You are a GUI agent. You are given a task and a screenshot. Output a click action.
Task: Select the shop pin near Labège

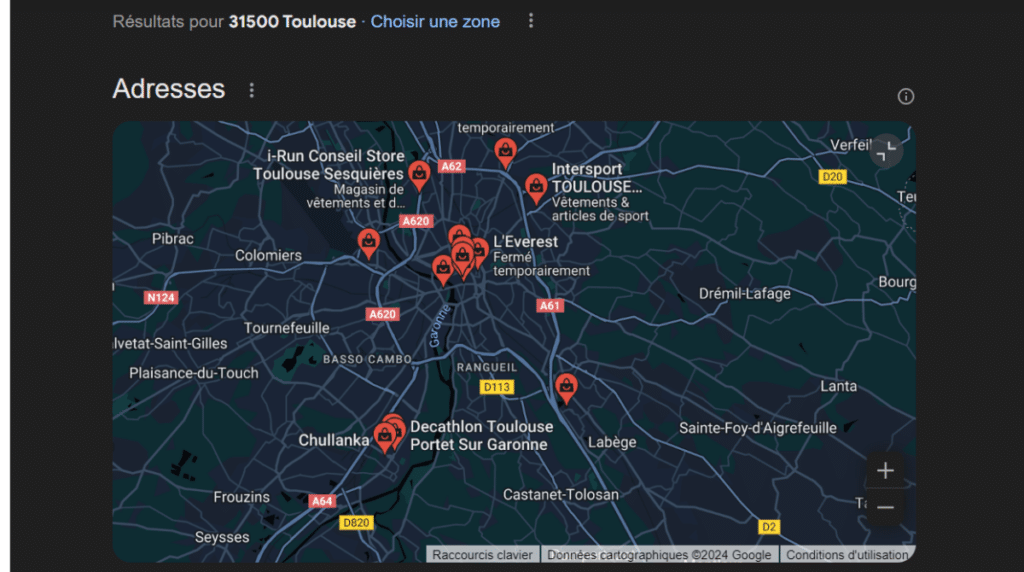tap(566, 389)
